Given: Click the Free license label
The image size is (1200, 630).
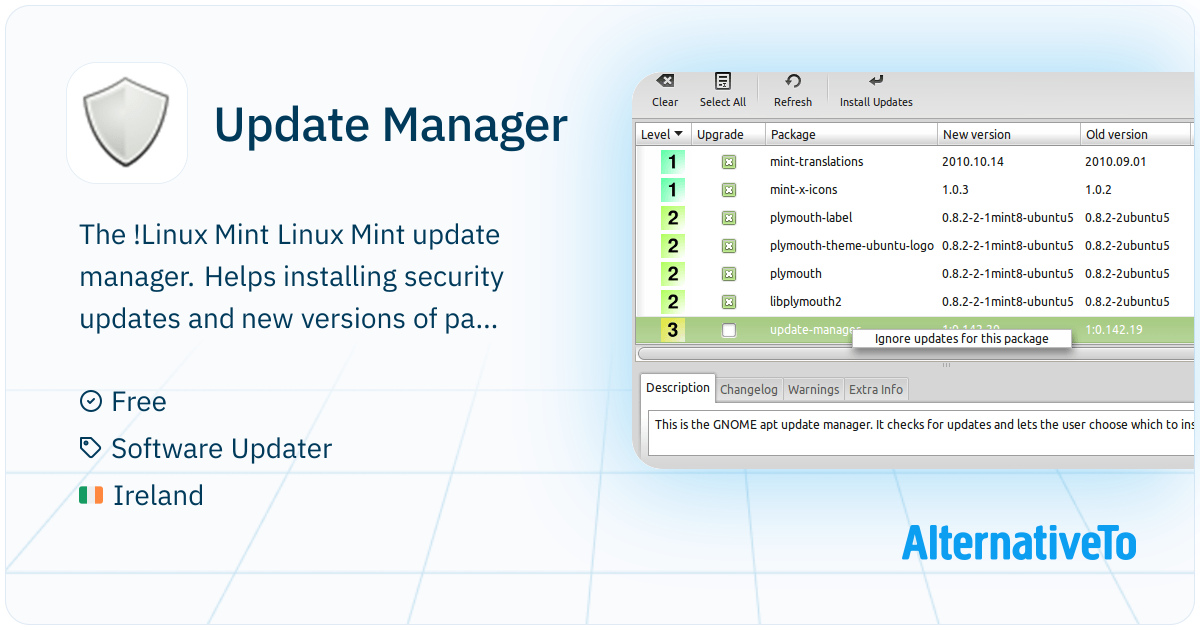Looking at the screenshot, I should pos(139,402).
